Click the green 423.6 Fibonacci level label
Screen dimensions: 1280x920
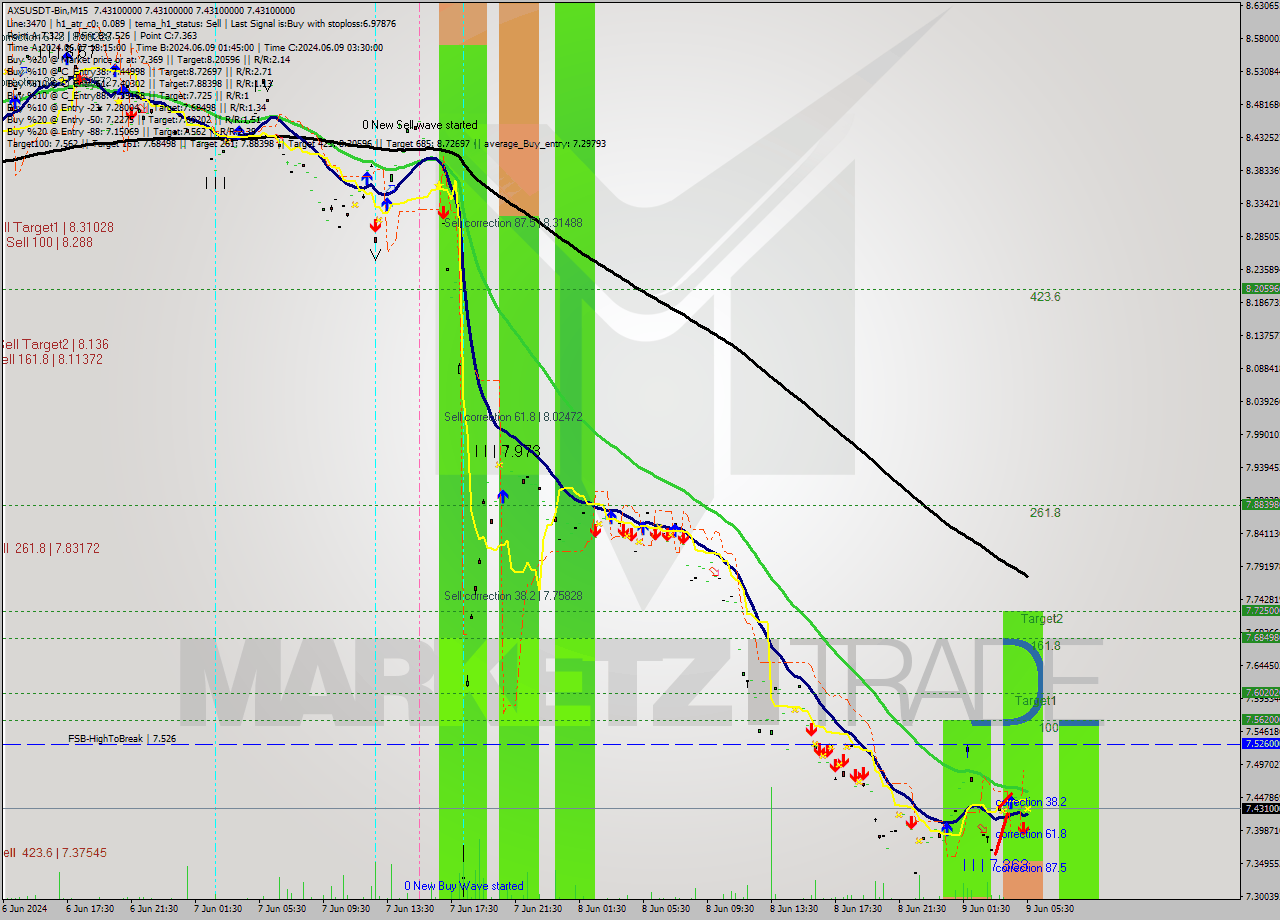click(x=1045, y=297)
